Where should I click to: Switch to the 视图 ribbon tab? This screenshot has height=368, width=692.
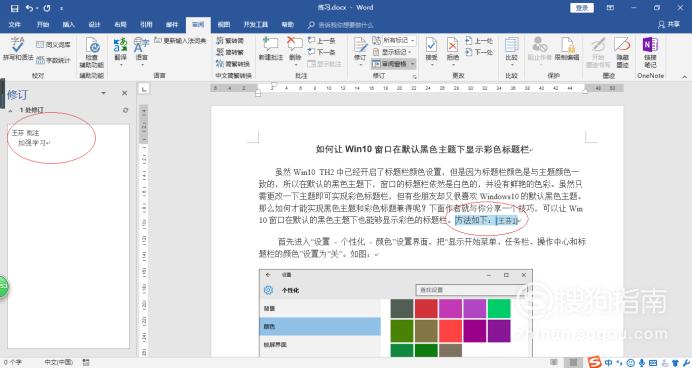click(224, 25)
